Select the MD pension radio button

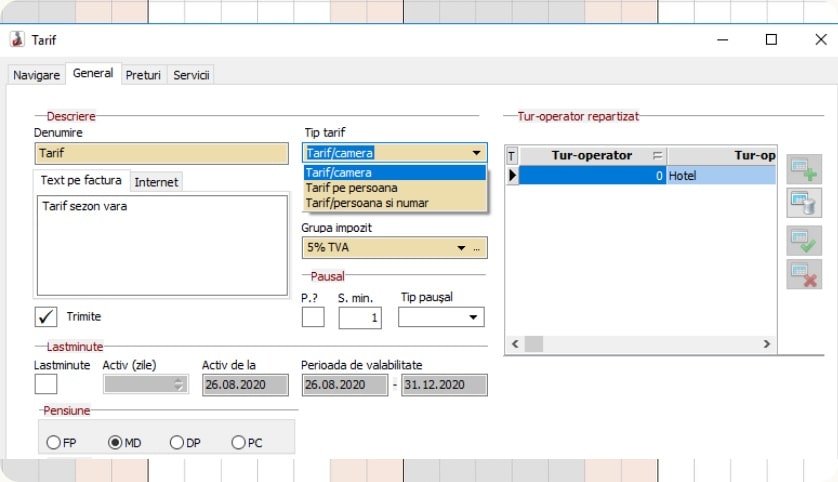coord(115,442)
